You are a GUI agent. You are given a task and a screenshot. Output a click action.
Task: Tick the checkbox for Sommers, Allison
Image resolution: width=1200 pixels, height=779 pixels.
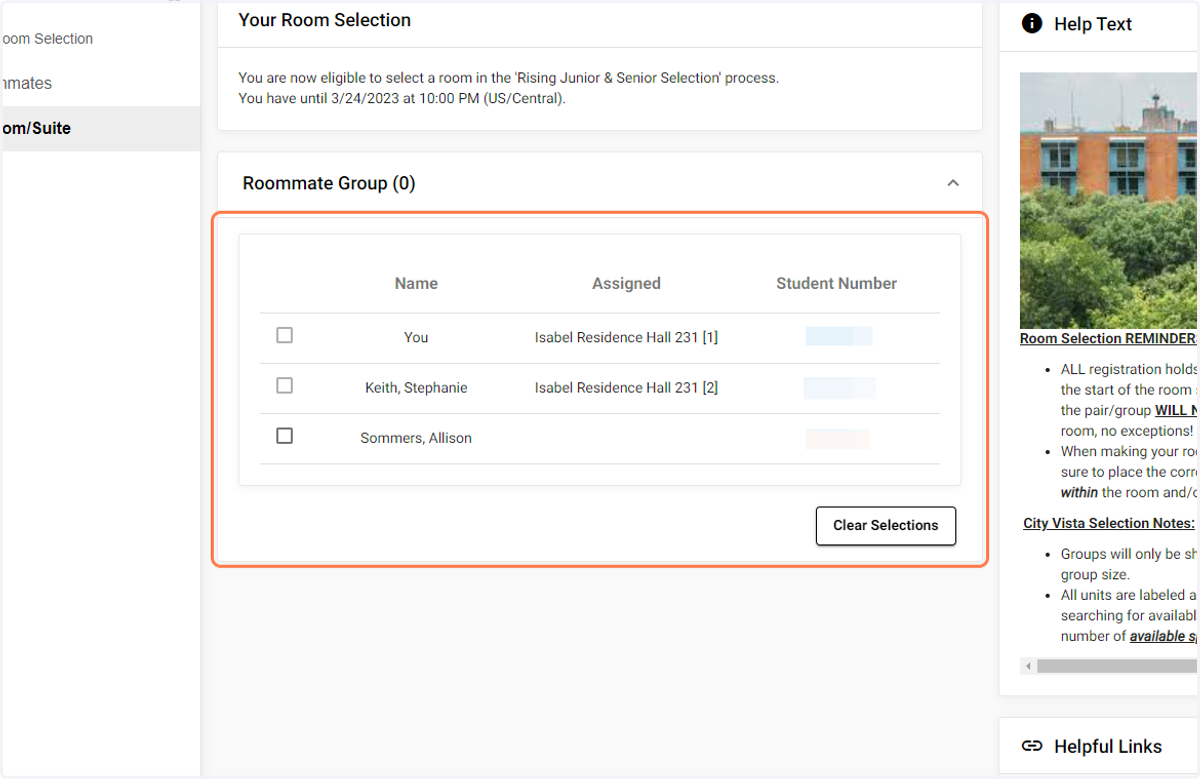click(284, 436)
